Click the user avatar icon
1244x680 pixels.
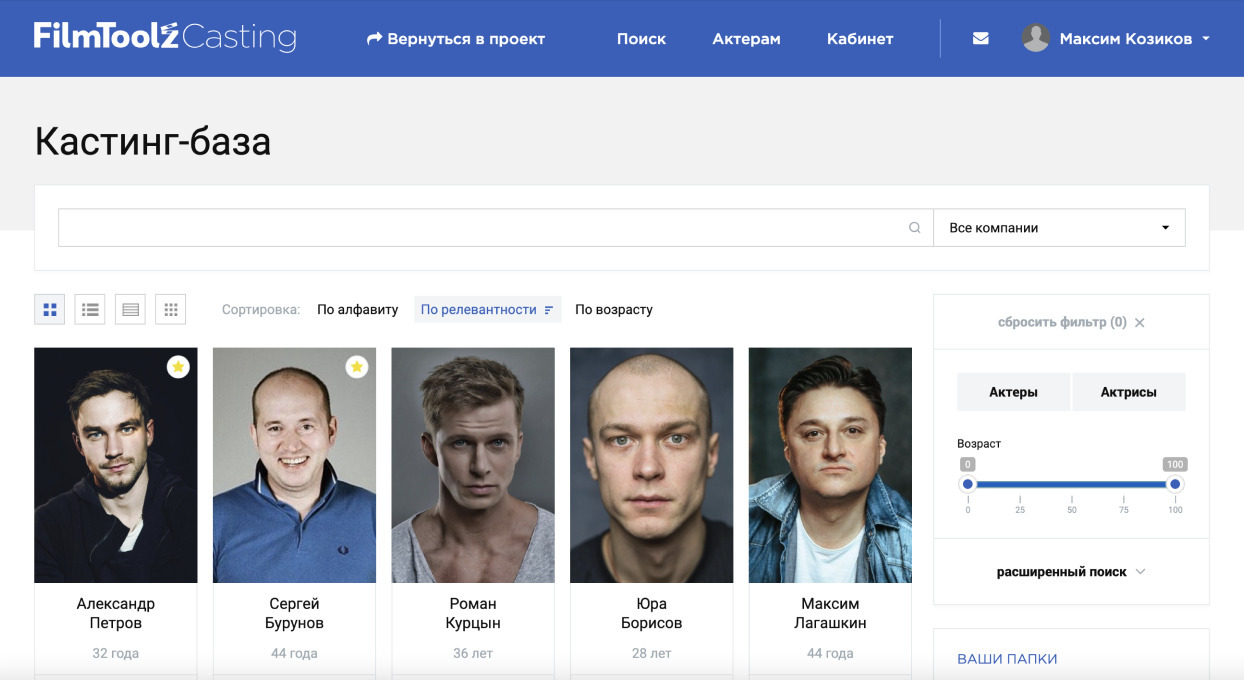(1035, 39)
